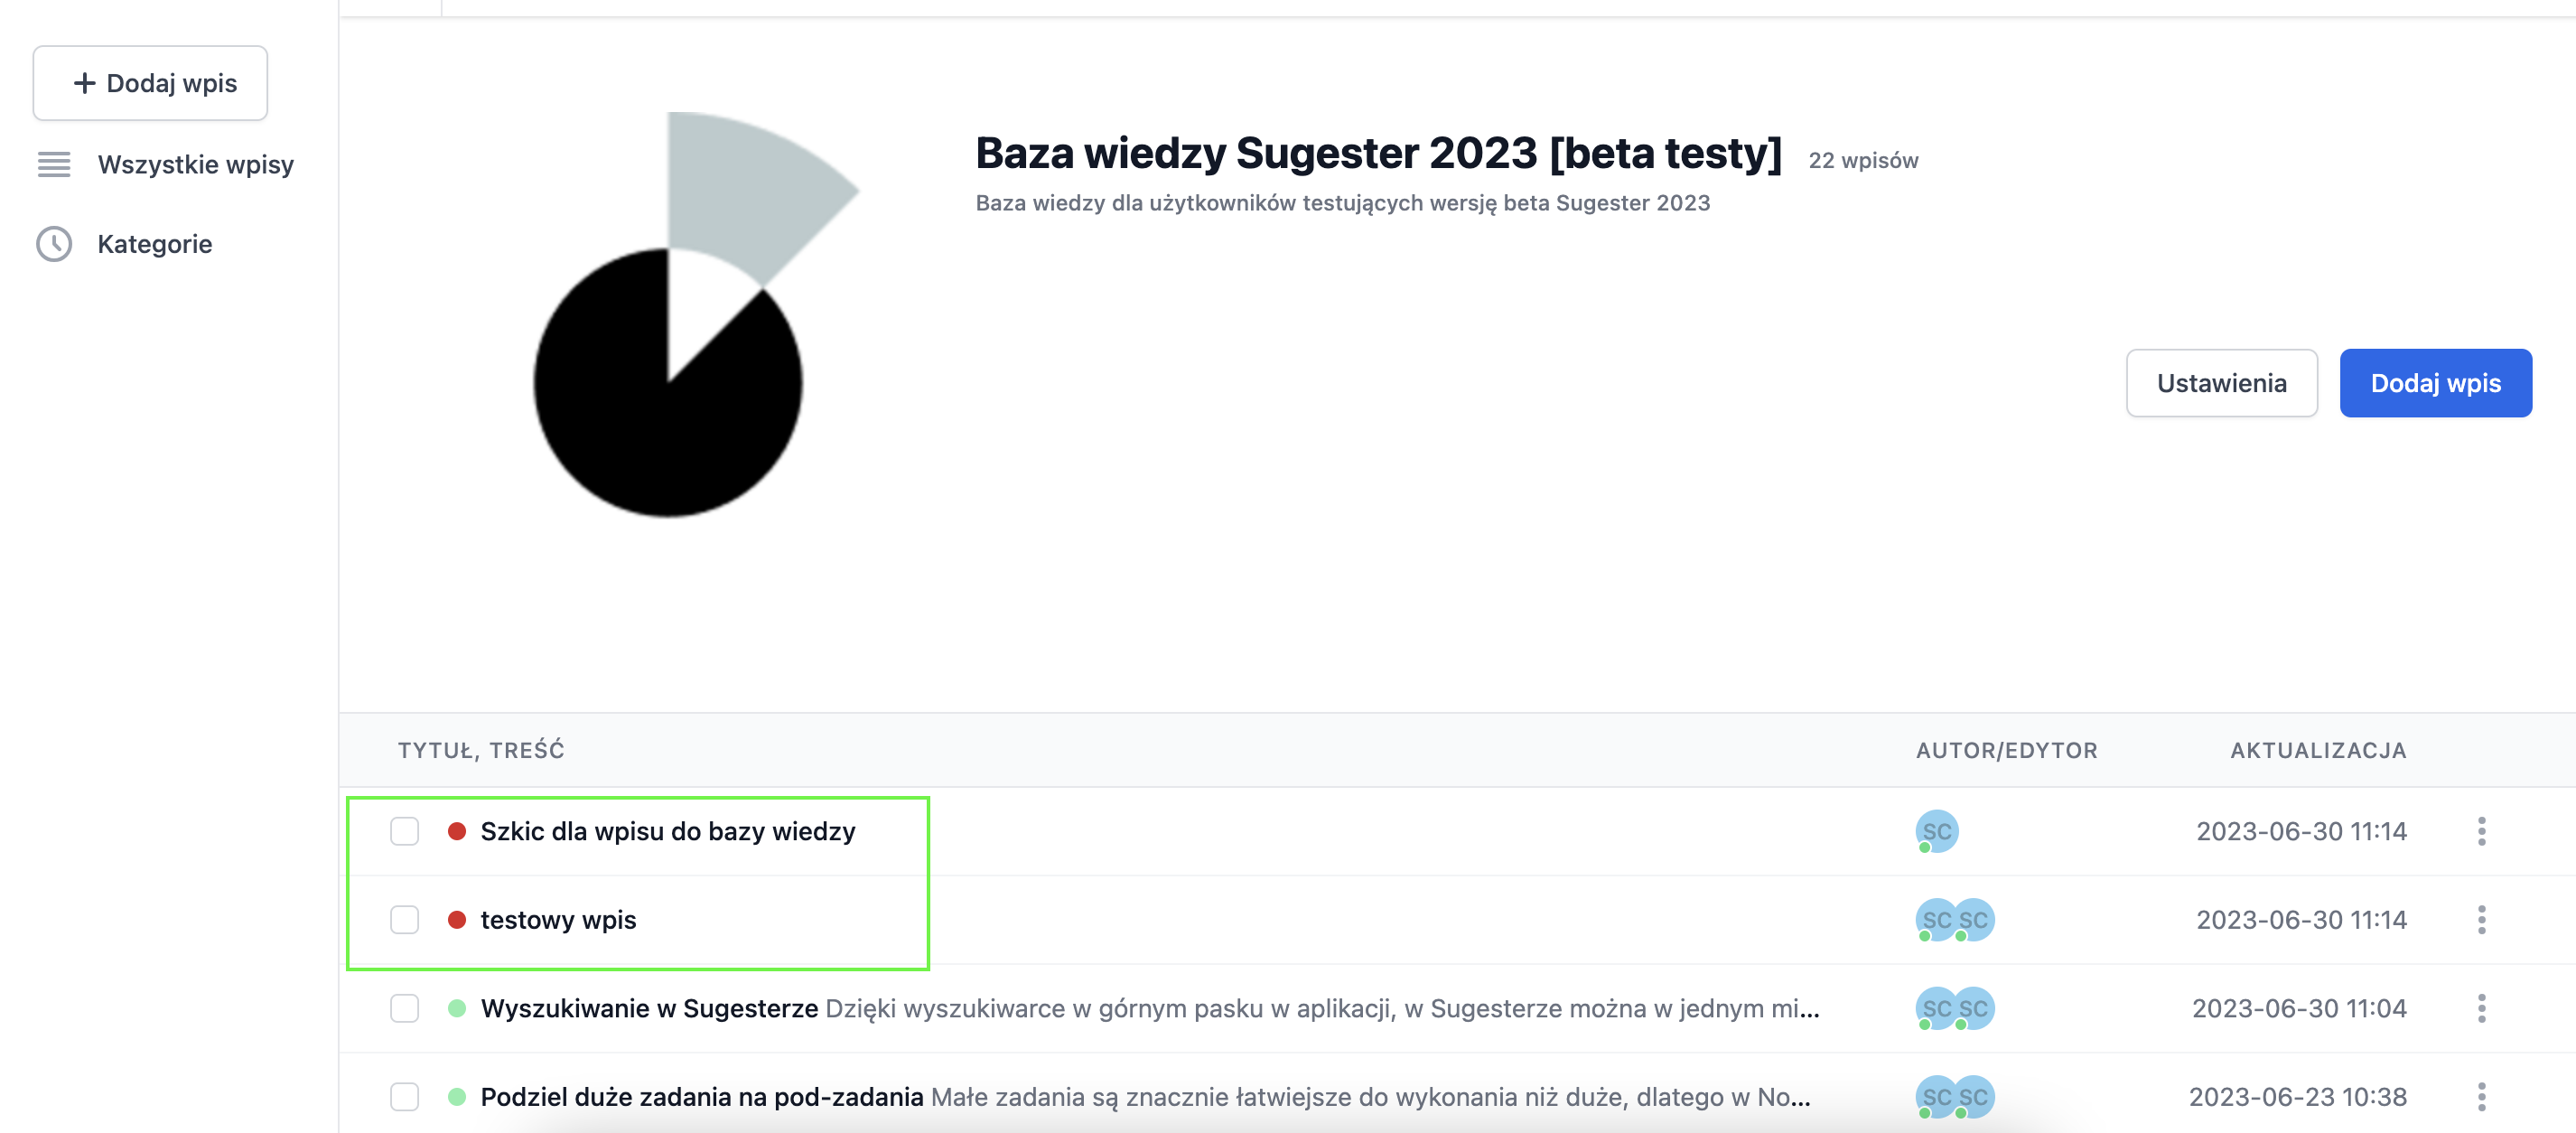Tick the checkbox for Szkic dla wpisu do bazy wiedzy

click(x=405, y=831)
